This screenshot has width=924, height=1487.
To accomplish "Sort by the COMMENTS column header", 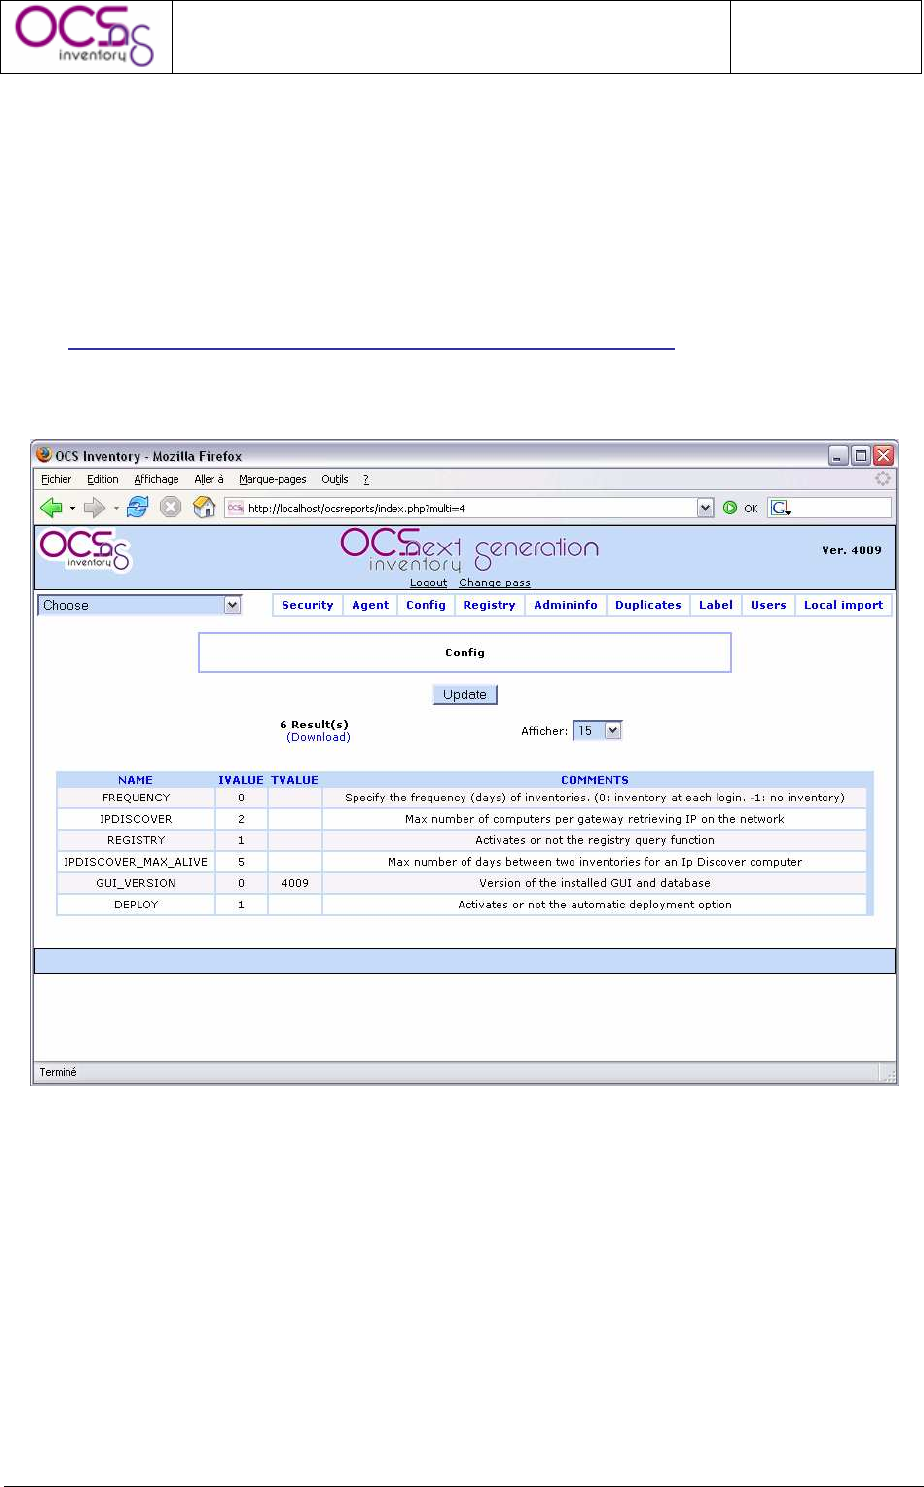I will point(595,780).
